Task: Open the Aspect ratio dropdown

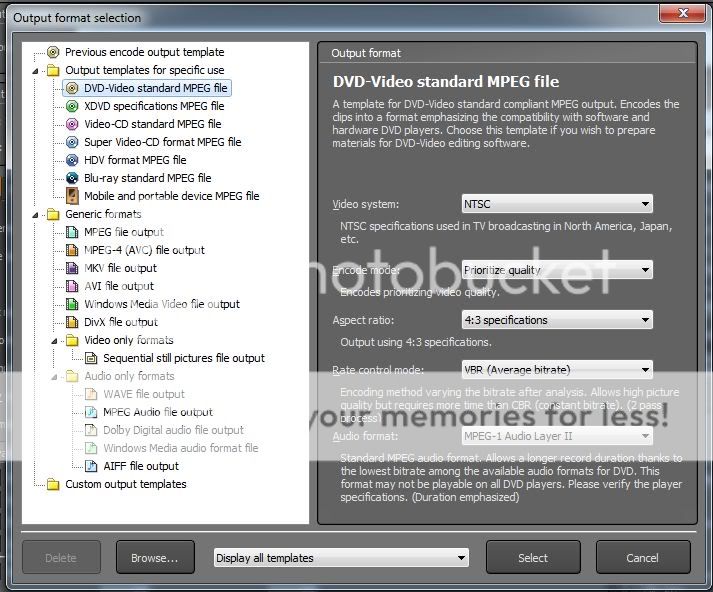Action: [557, 320]
